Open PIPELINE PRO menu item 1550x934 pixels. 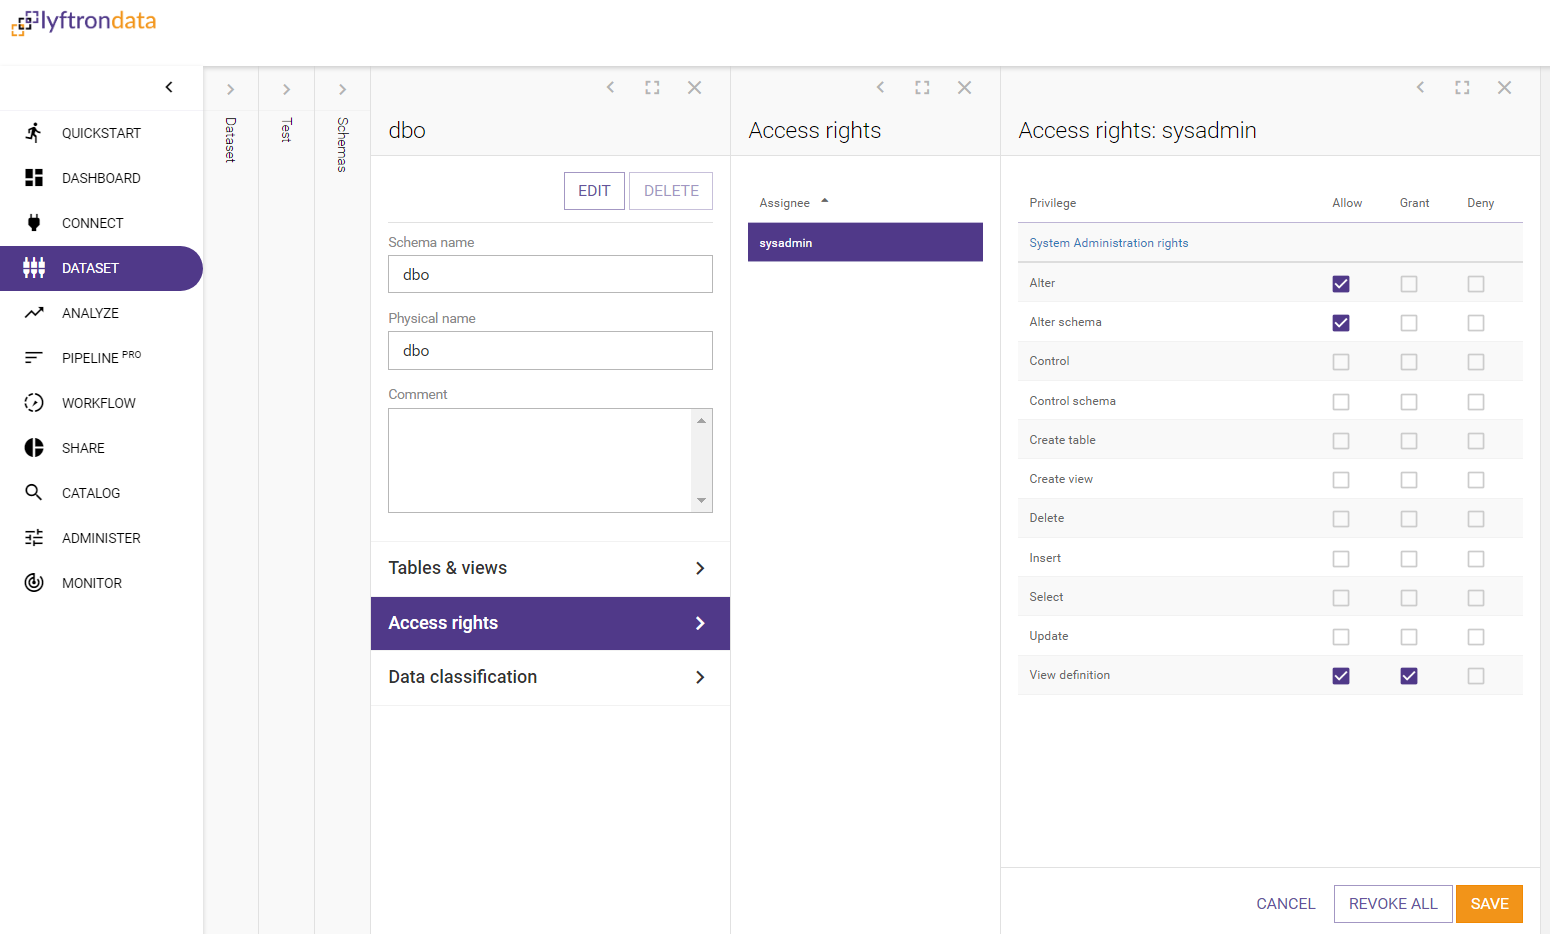(x=101, y=358)
